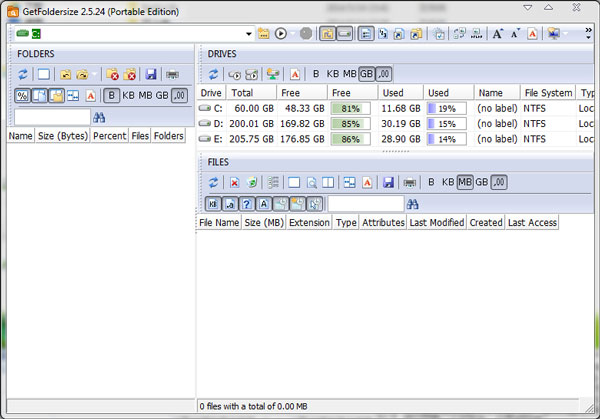The width and height of the screenshot is (600, 419).
Task: Open font settings icon in the main toolbar
Action: pyautogui.click(x=532, y=34)
